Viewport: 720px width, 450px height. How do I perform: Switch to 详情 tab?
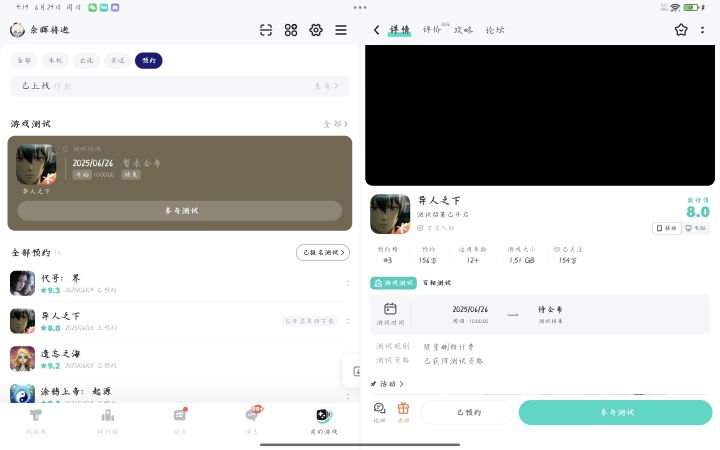tap(399, 30)
